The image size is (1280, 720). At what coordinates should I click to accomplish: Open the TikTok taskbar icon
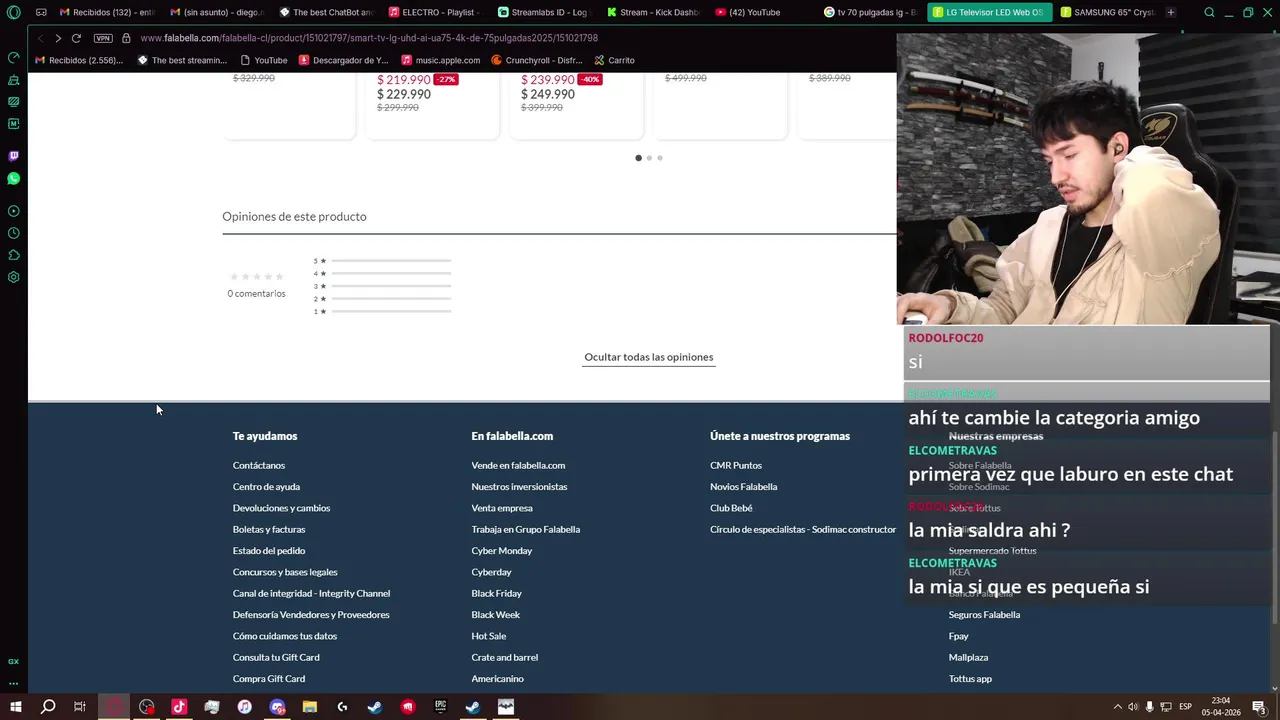(179, 707)
